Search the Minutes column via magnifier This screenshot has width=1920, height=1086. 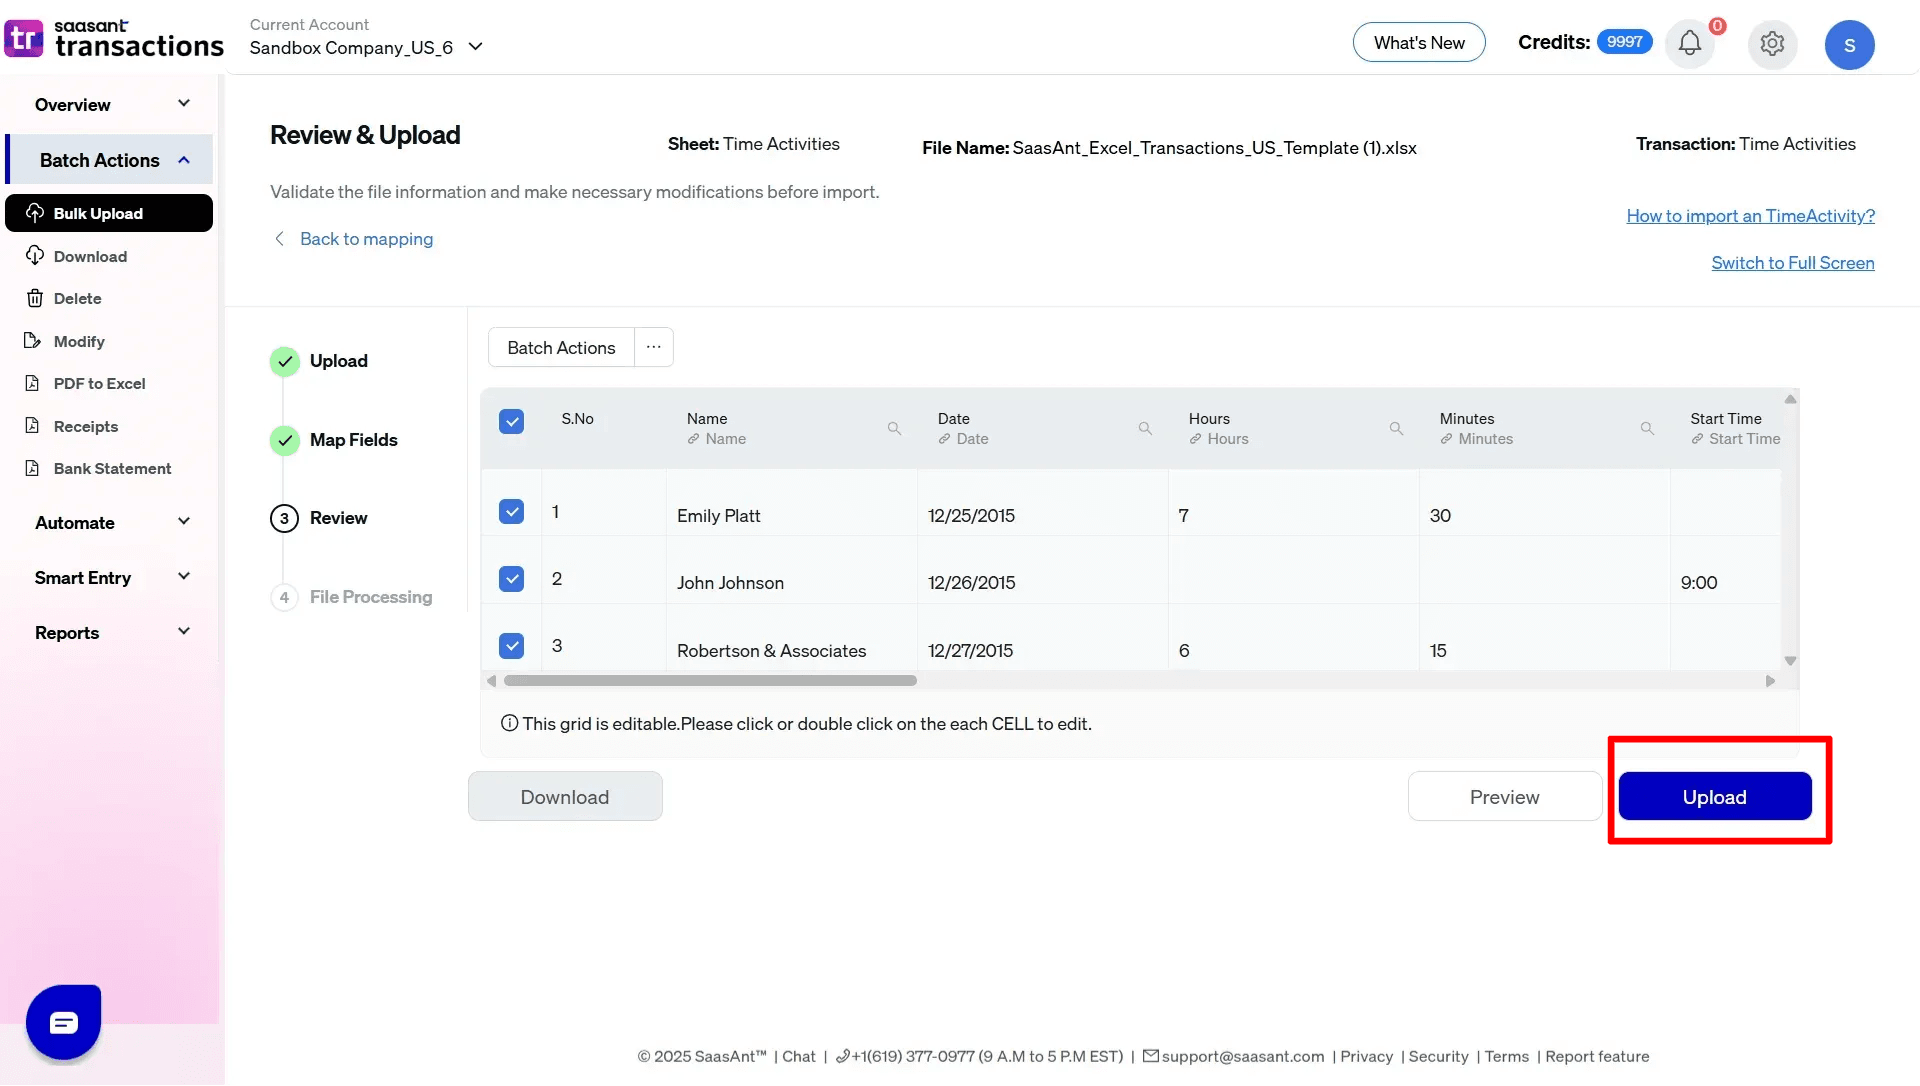pos(1647,429)
